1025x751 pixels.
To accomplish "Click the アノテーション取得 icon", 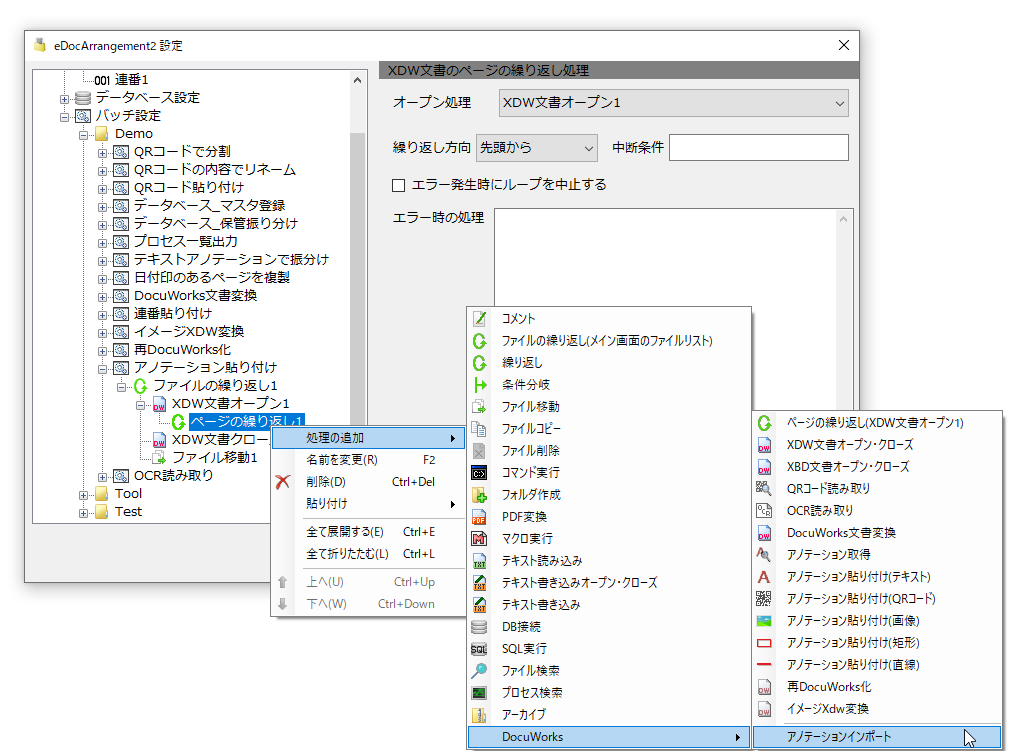I will point(764,555).
